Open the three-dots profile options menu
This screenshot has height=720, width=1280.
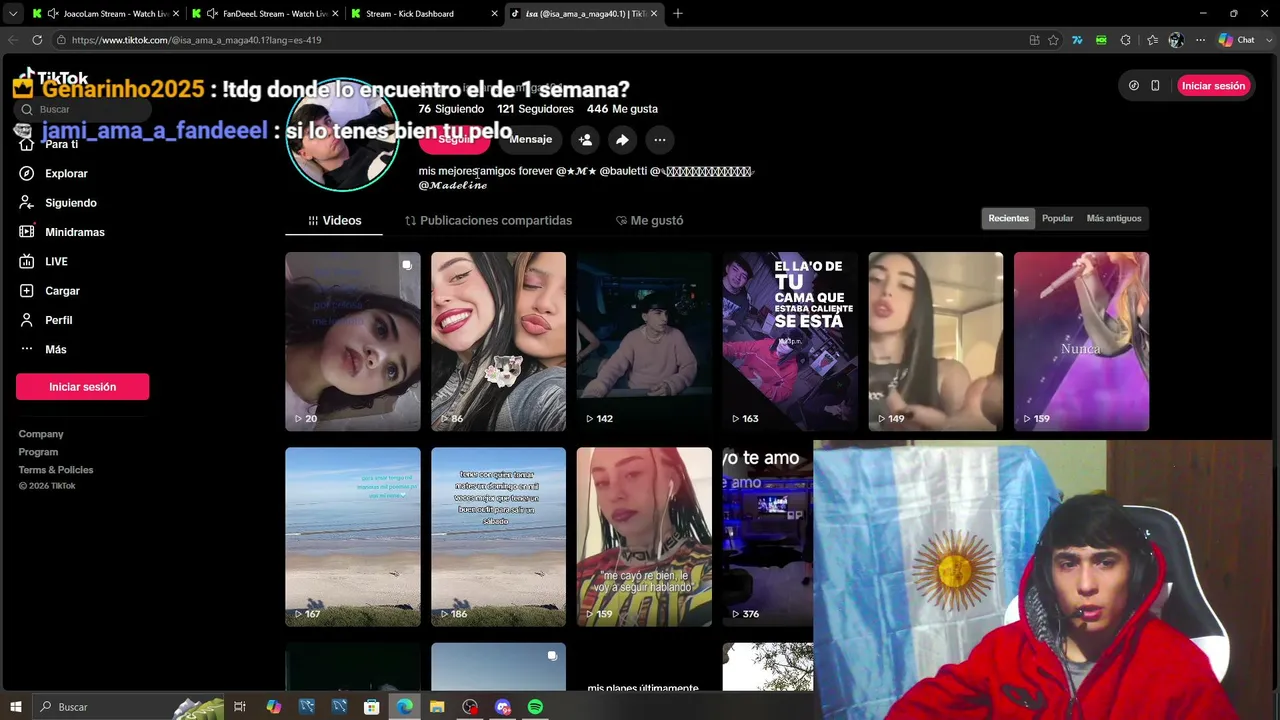coord(659,140)
